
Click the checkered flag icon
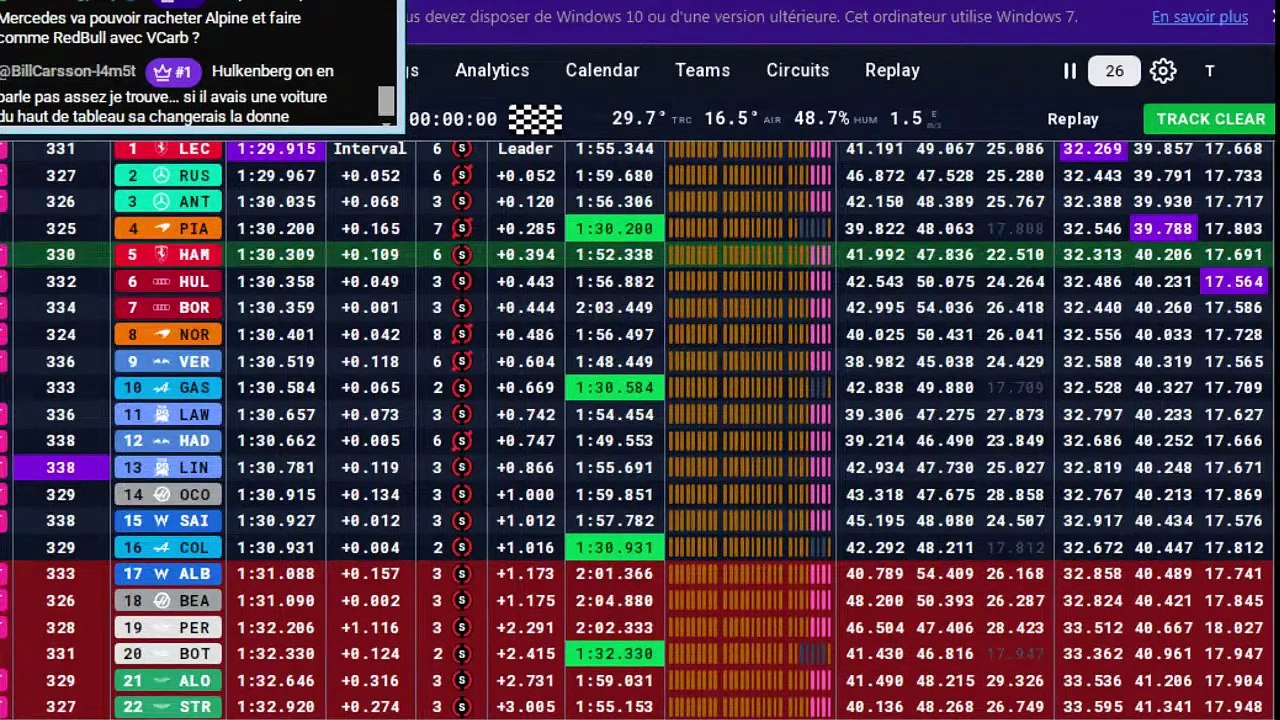pos(535,119)
